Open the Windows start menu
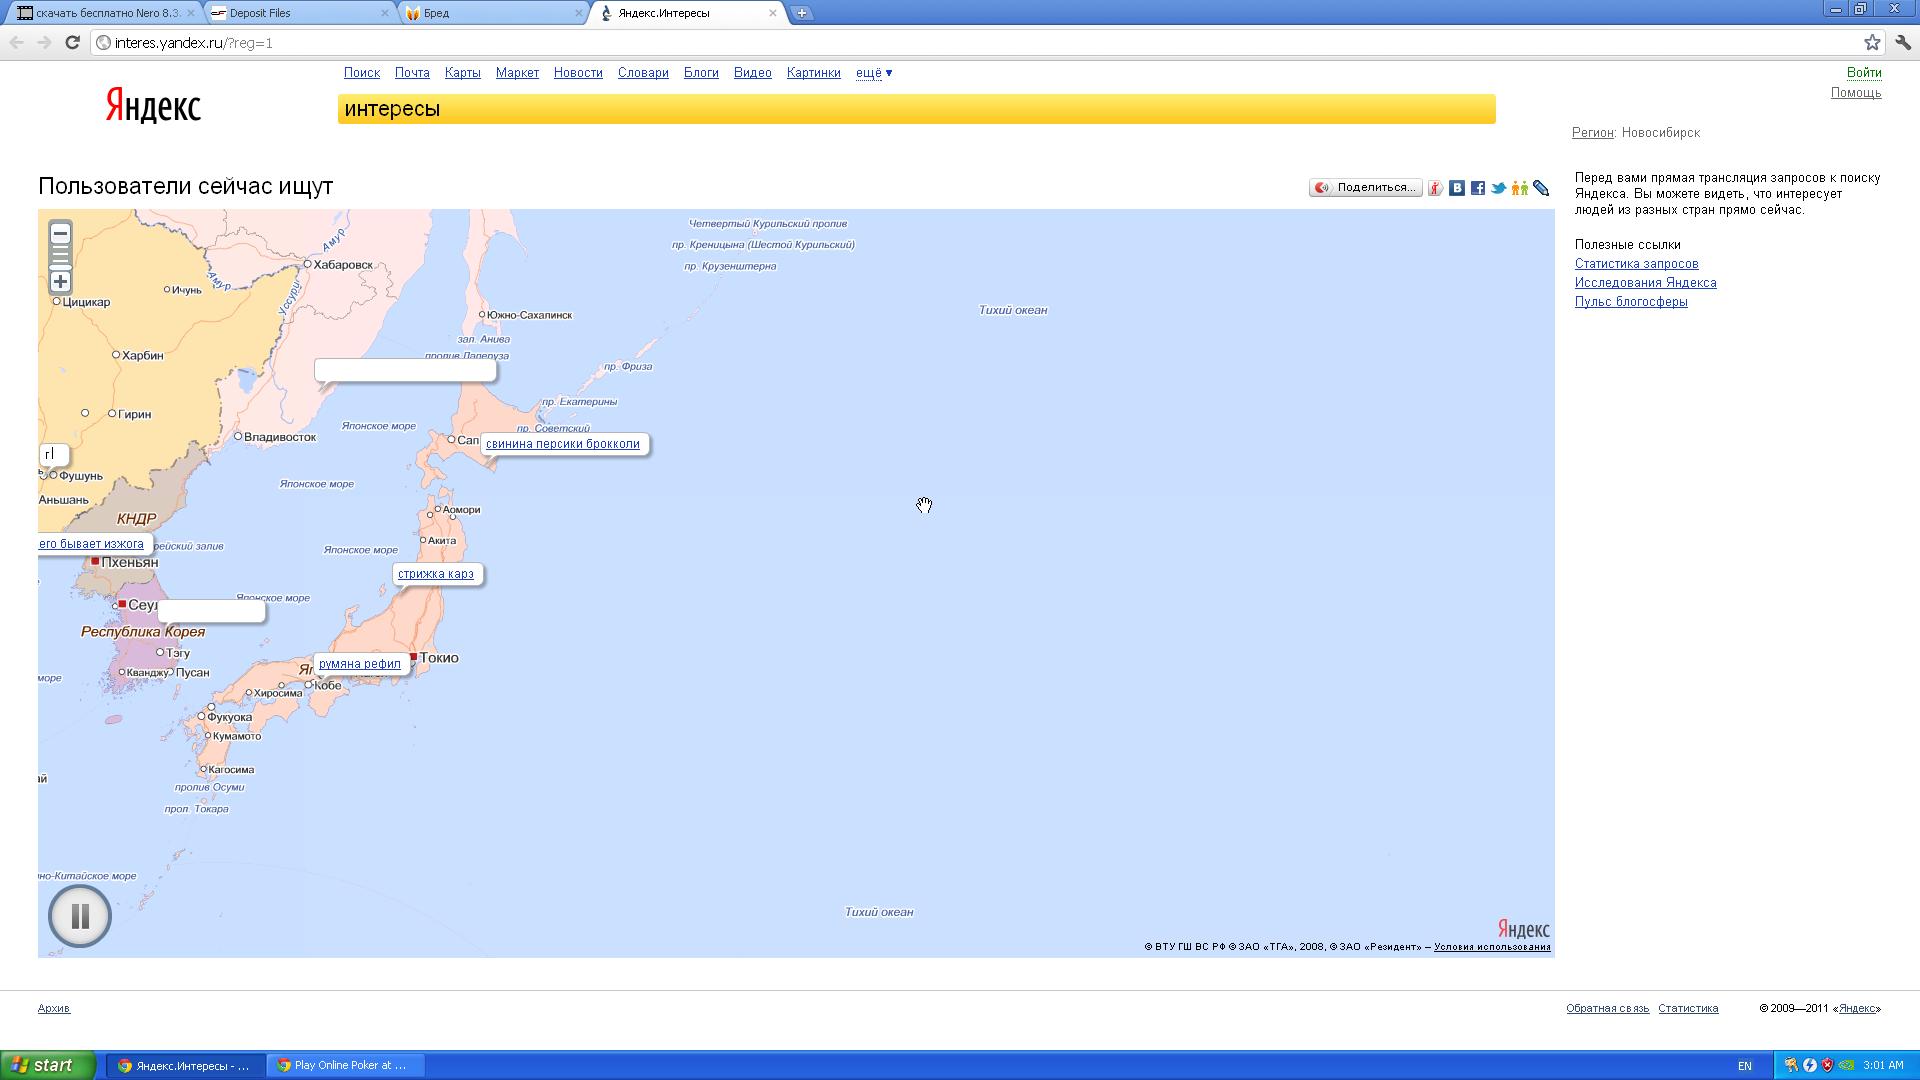The height and width of the screenshot is (1080, 1920). 48,1065
